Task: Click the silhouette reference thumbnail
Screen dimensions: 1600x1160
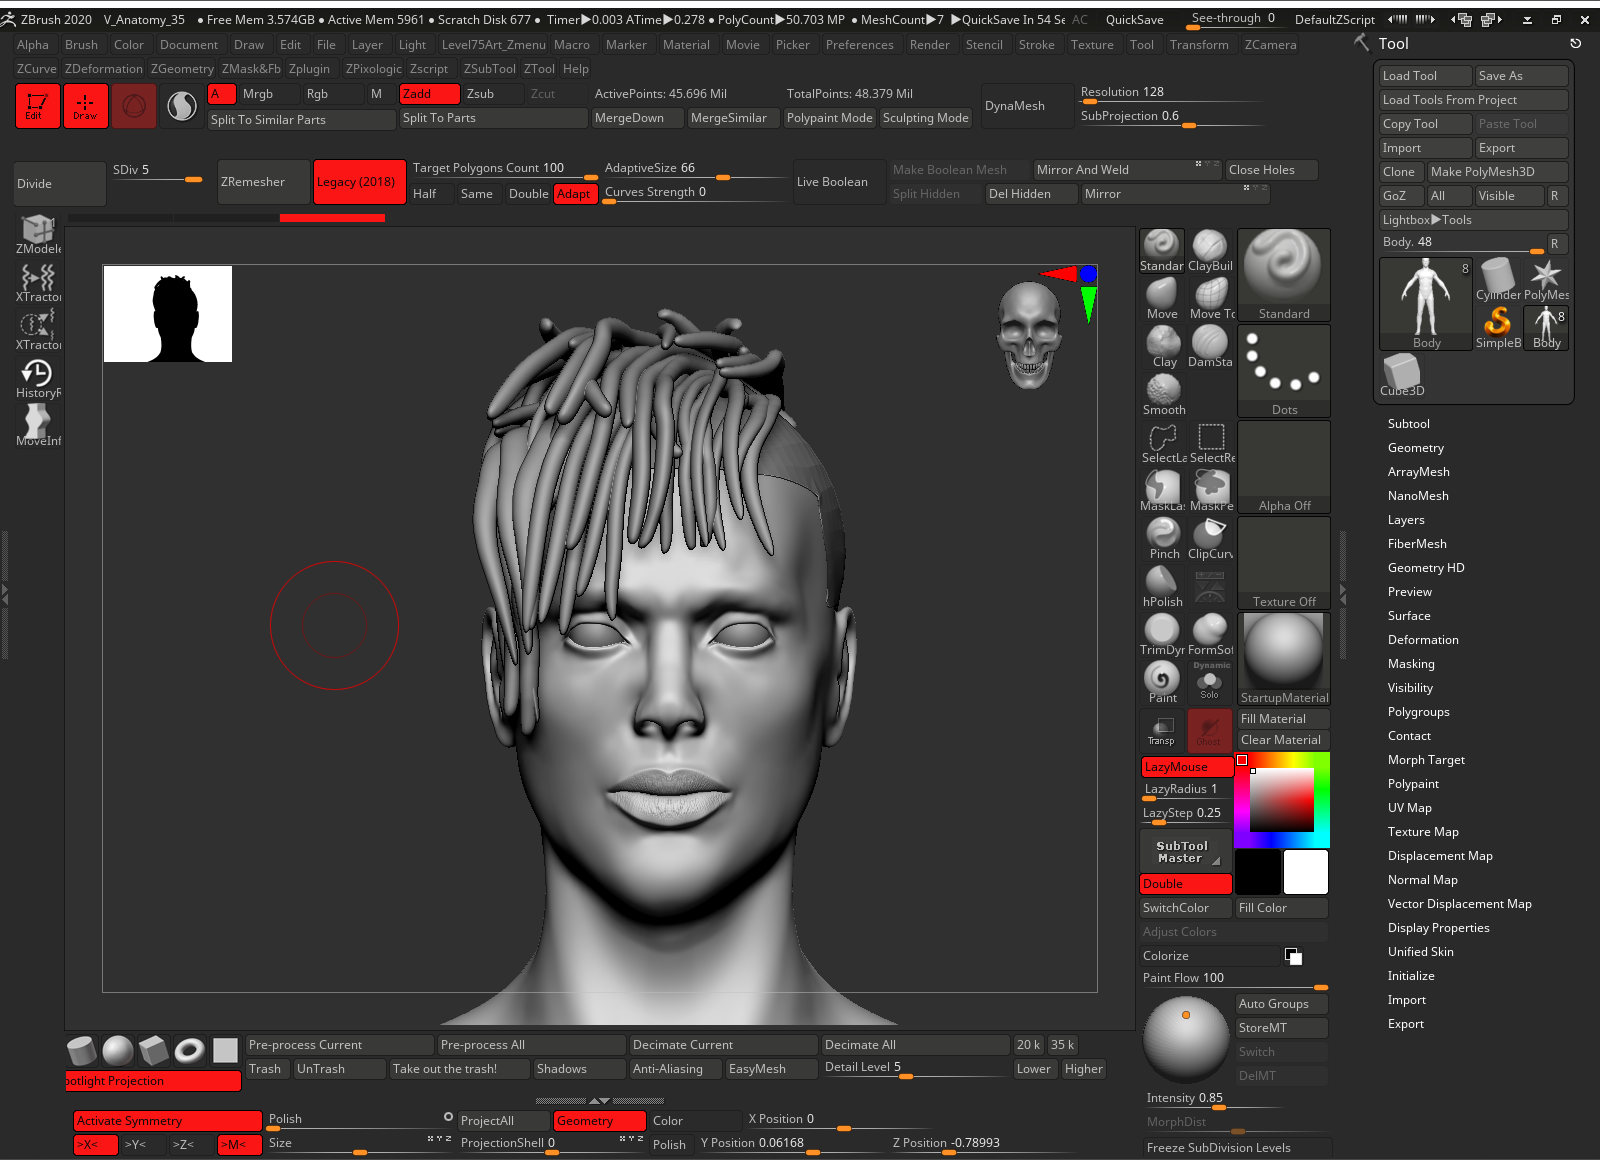Action: click(x=168, y=314)
